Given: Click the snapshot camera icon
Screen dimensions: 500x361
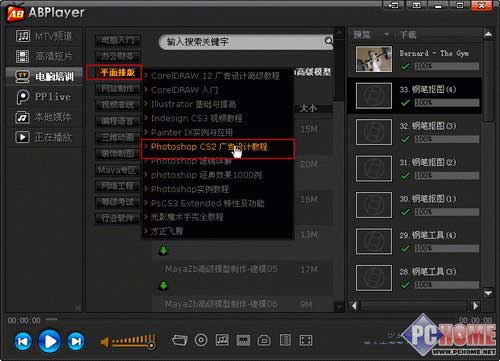Looking at the screenshot, I should 264,340.
